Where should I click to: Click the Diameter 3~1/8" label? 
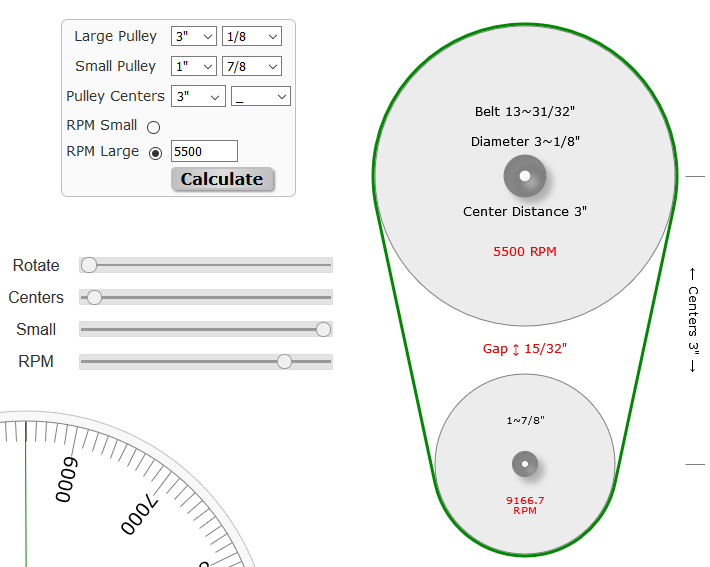click(x=525, y=141)
